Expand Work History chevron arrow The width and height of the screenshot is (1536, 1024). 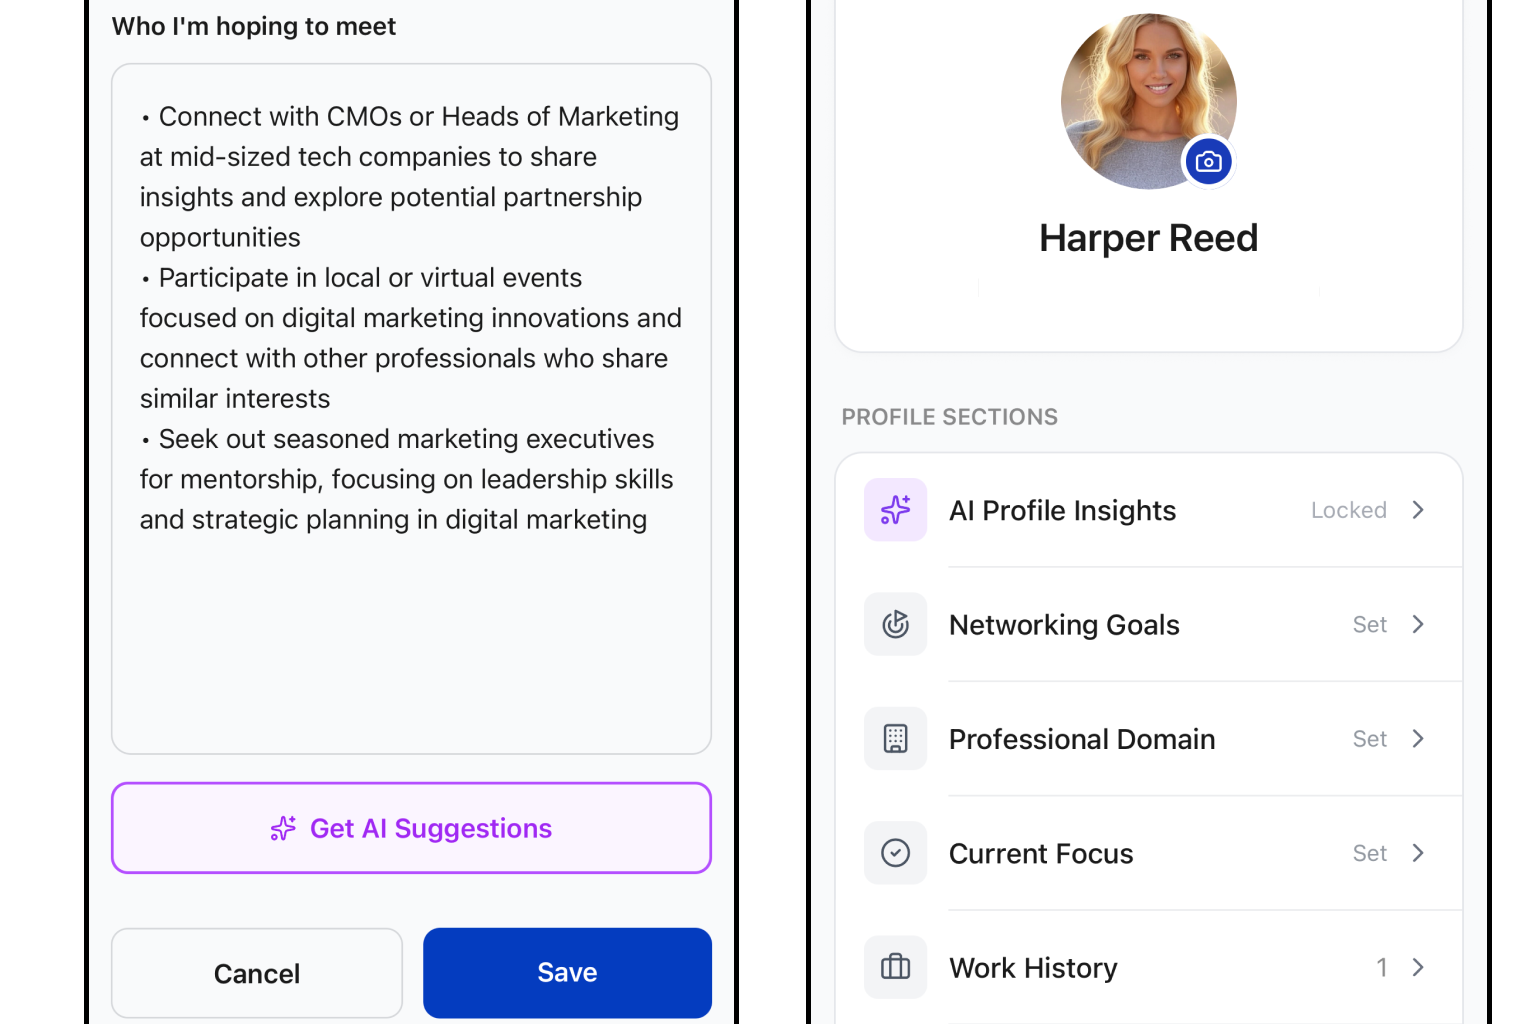coord(1417,967)
